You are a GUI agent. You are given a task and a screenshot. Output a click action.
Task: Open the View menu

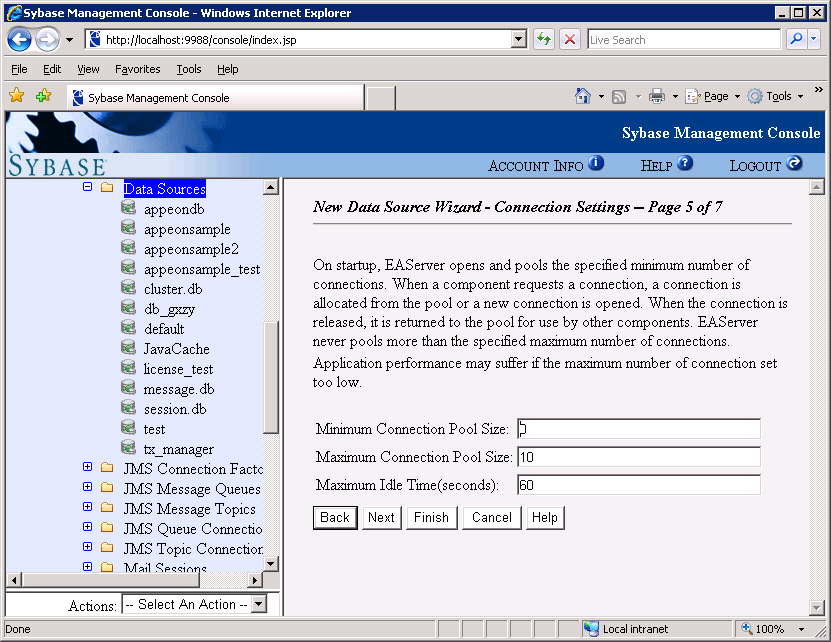[88, 69]
